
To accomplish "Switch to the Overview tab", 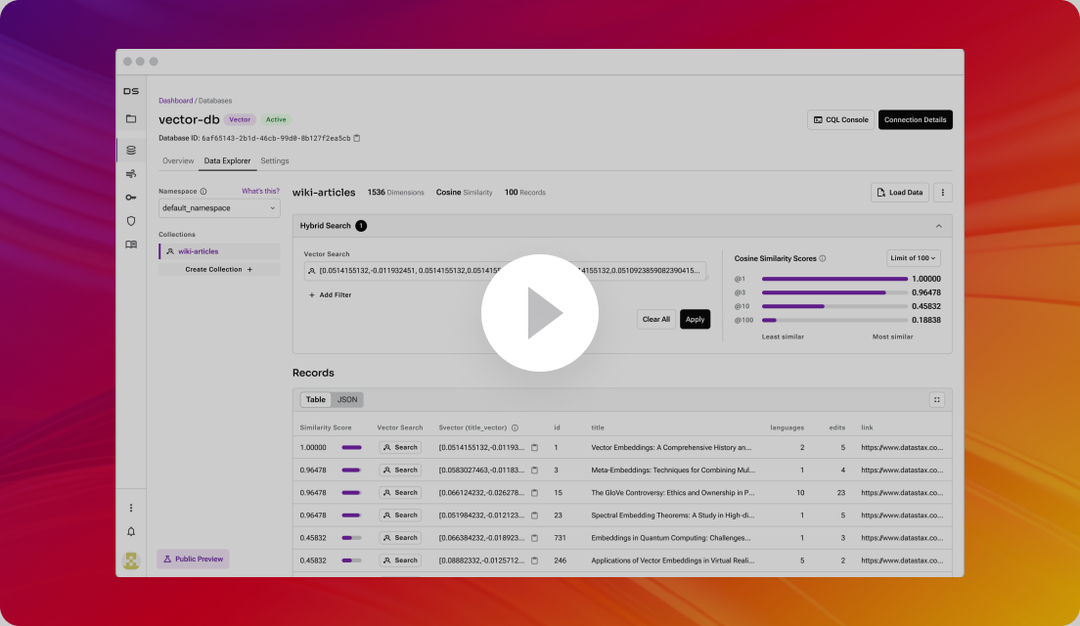I will 178,161.
